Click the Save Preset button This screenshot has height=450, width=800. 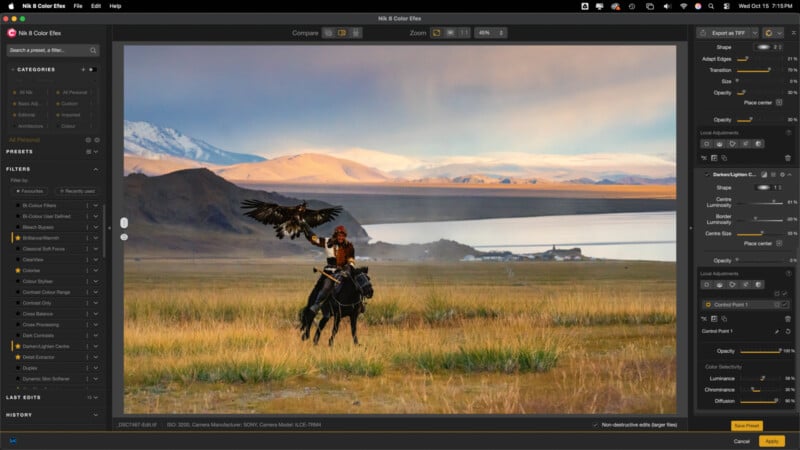point(746,425)
